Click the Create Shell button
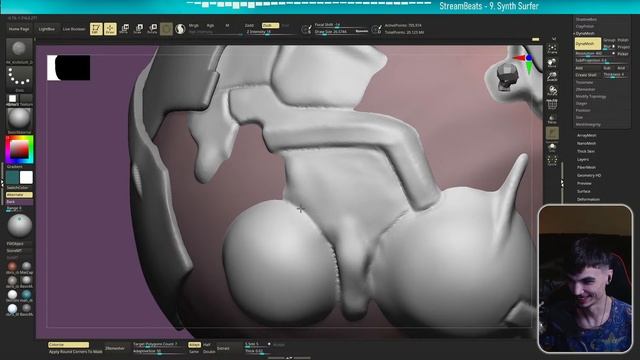The image size is (640, 360). [x=586, y=75]
